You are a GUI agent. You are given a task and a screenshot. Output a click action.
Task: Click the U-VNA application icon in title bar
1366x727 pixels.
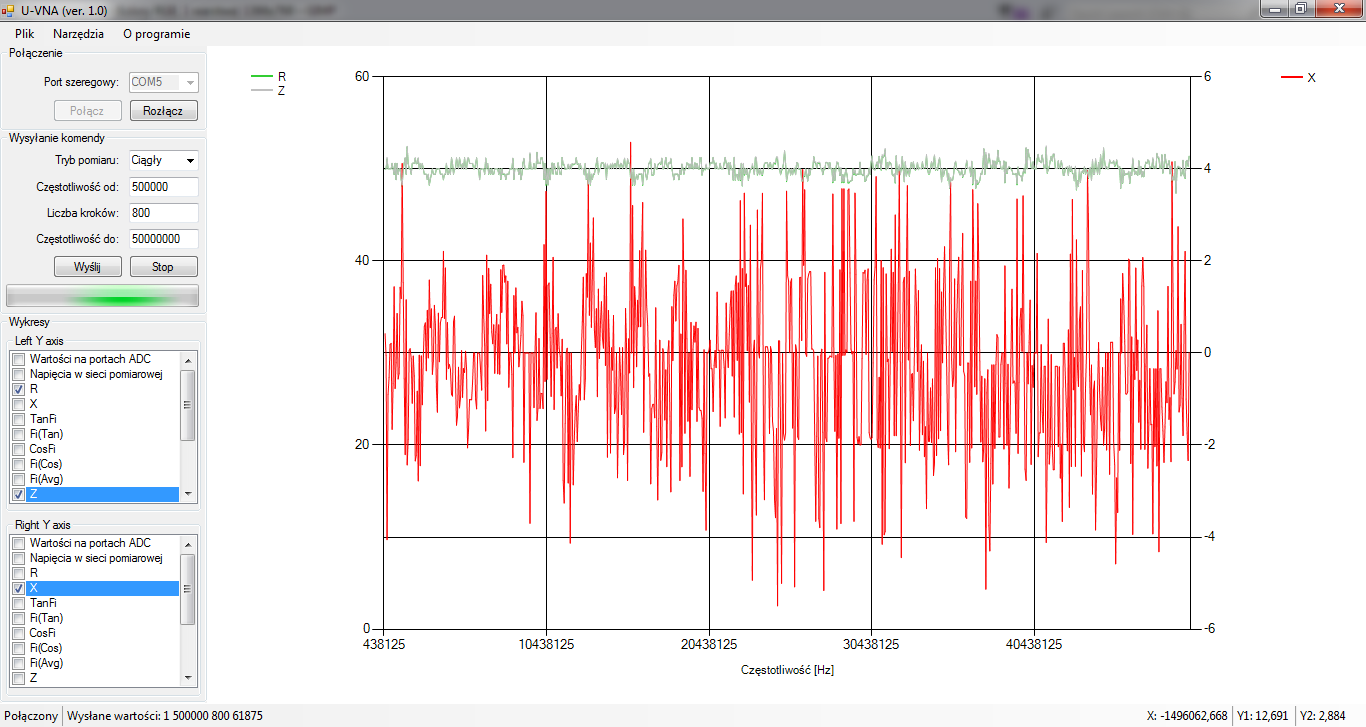8,9
